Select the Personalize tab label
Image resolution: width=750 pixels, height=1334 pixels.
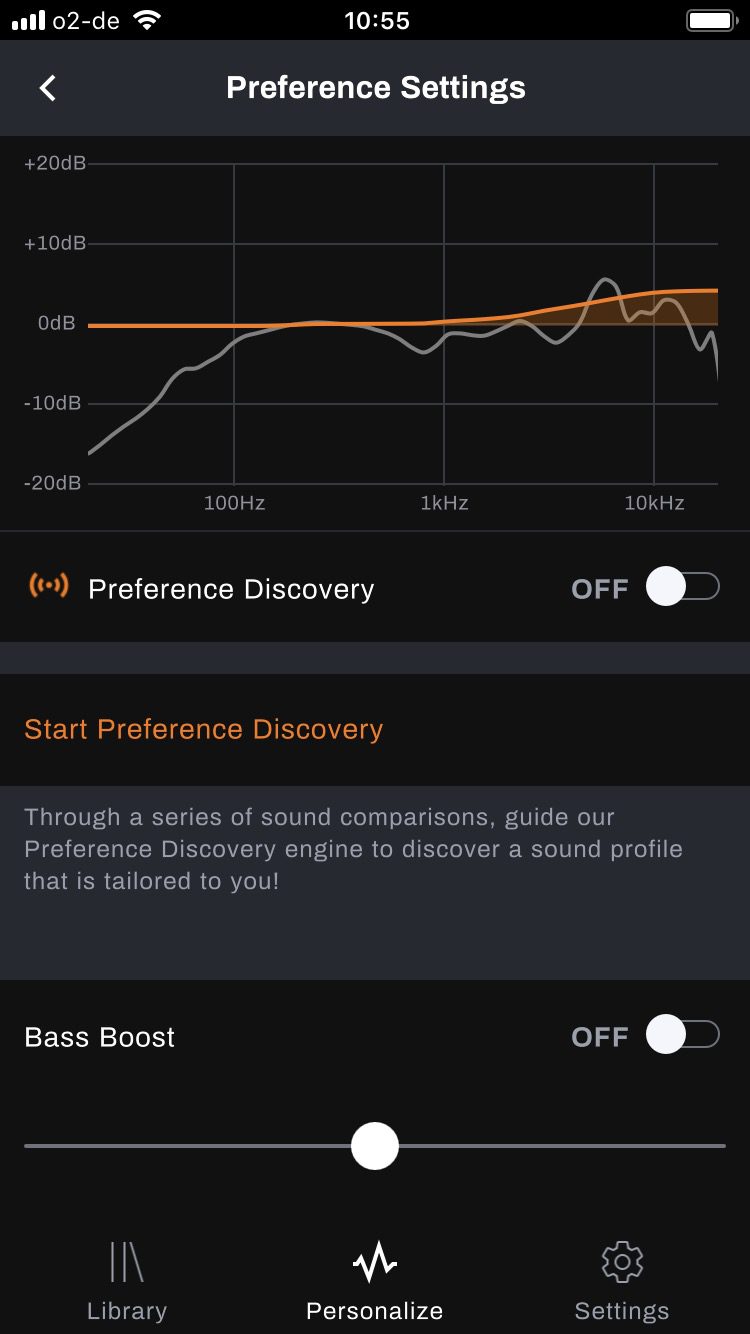pyautogui.click(x=375, y=1311)
